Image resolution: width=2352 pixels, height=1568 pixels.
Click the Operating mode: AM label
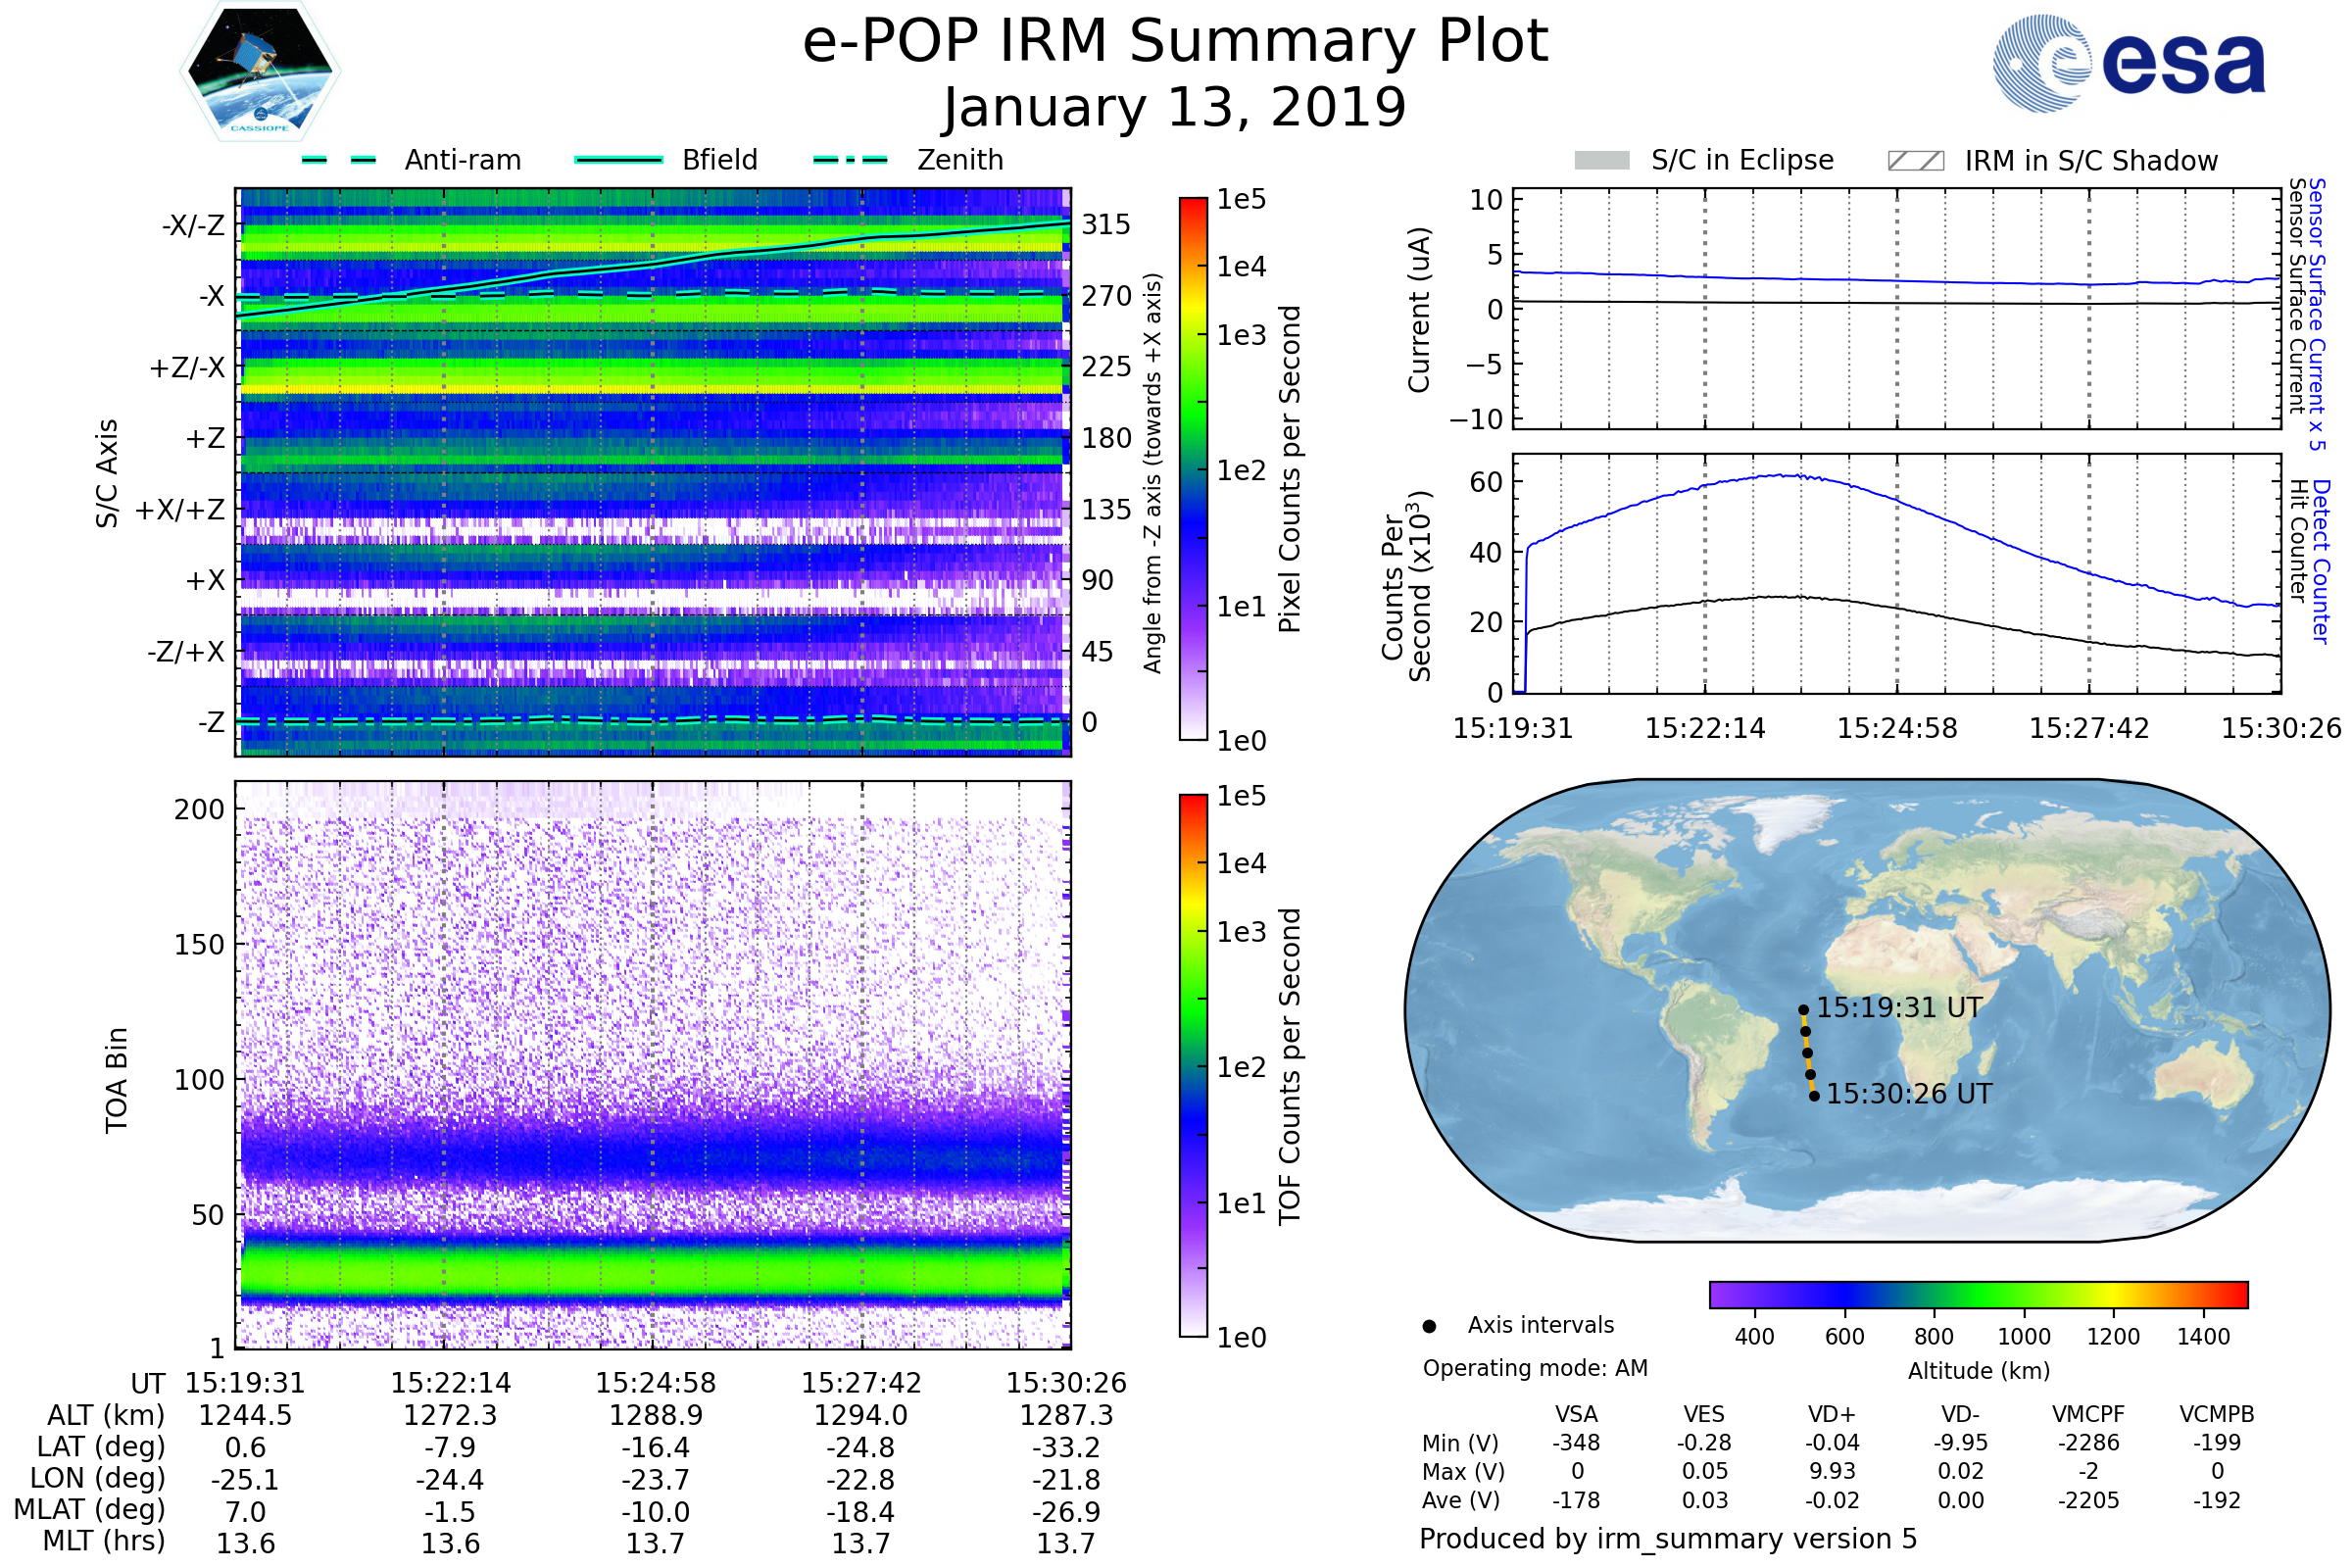pyautogui.click(x=1534, y=1368)
